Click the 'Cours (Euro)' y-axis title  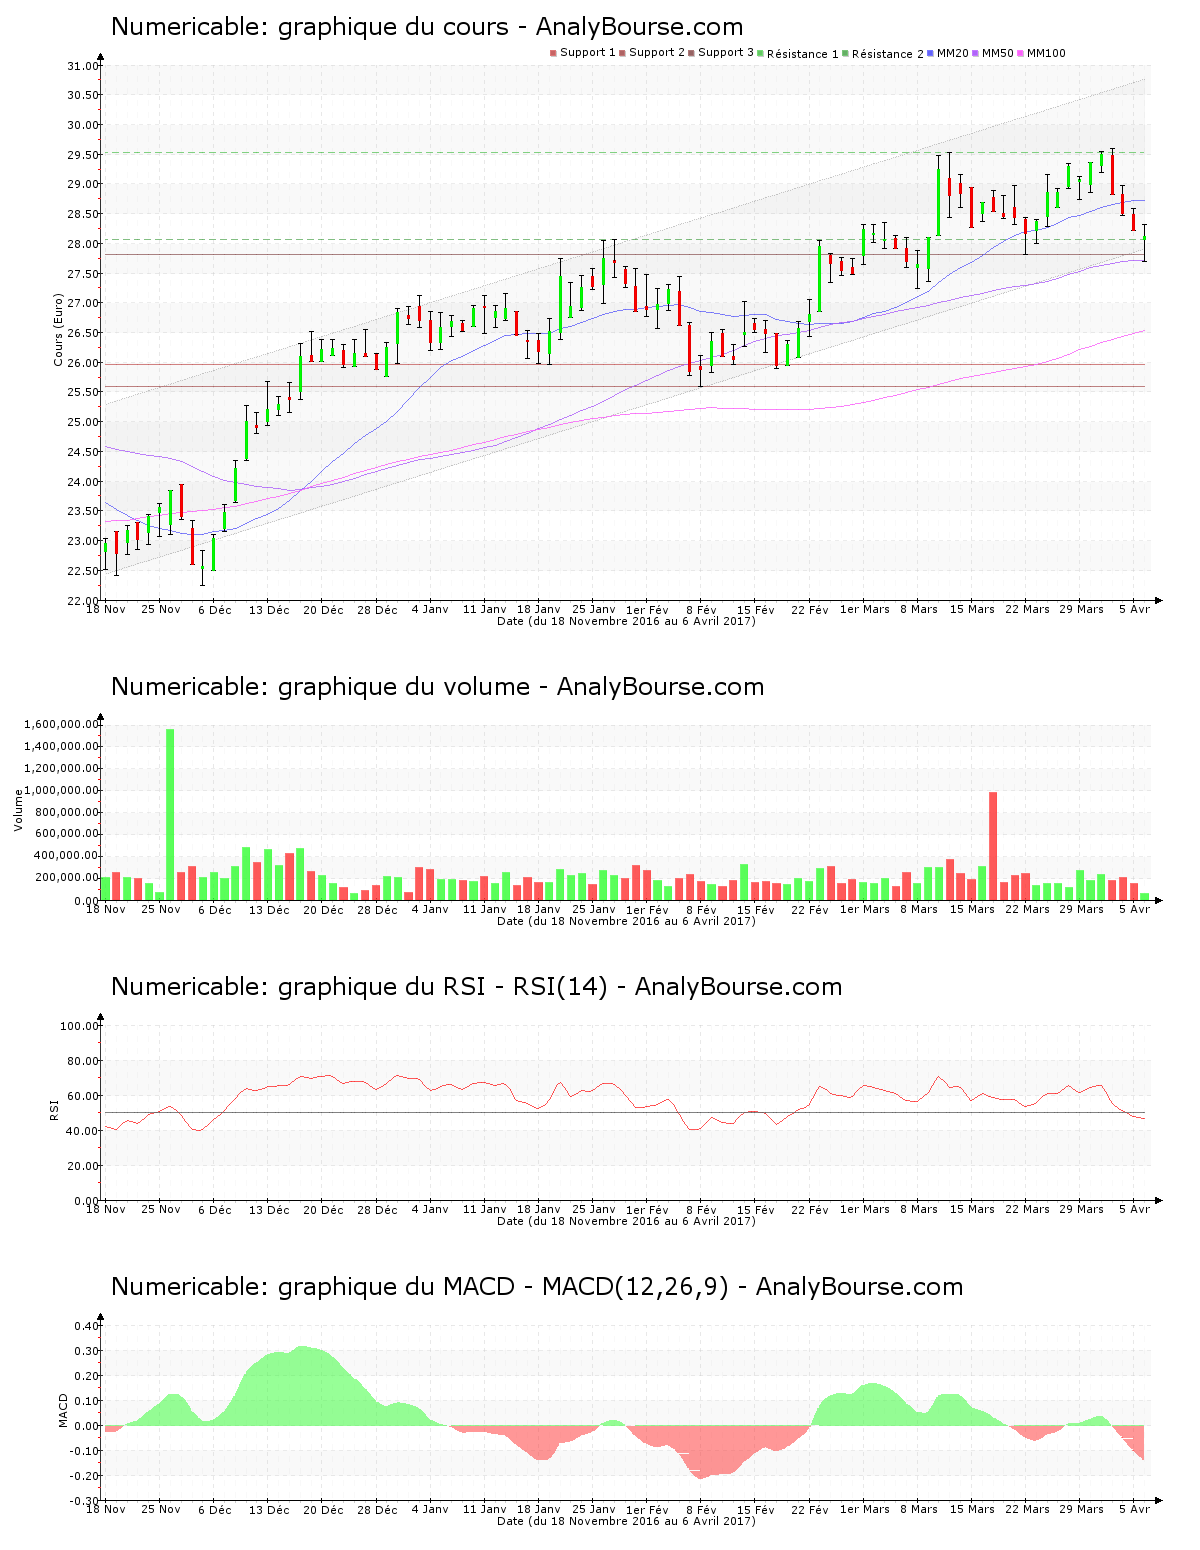pyautogui.click(x=59, y=330)
